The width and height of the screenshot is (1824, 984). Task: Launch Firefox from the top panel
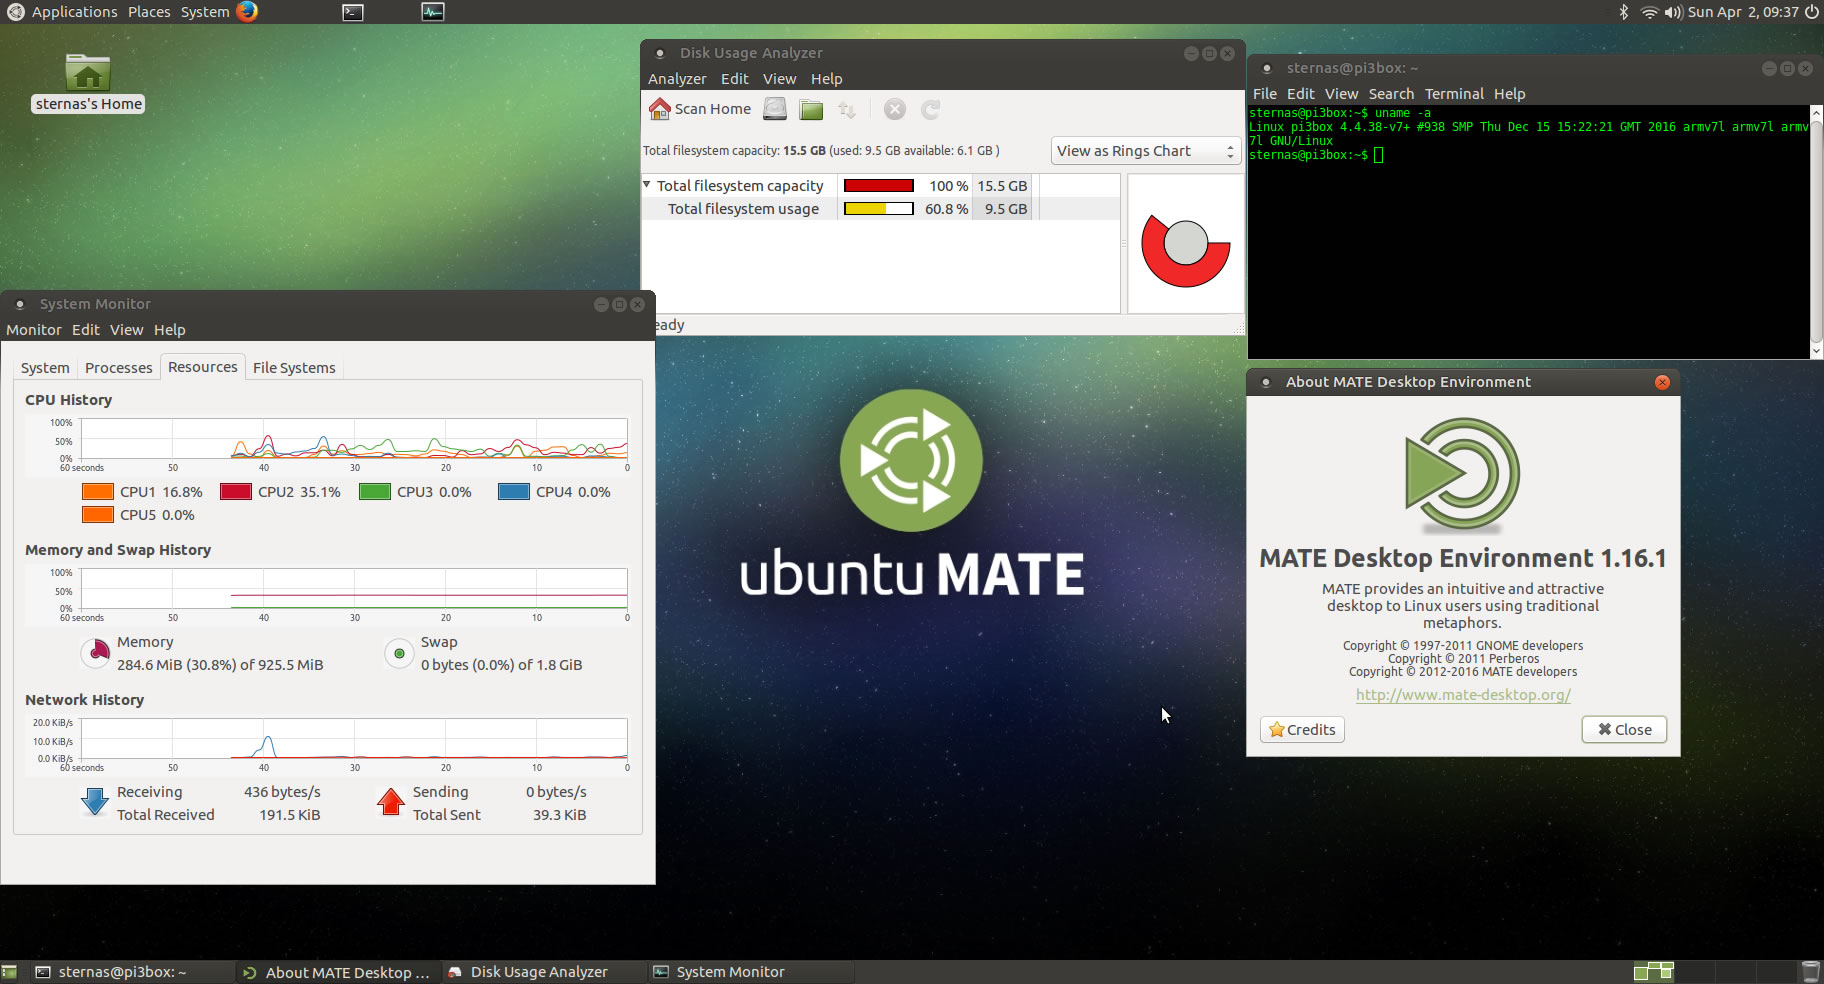click(x=247, y=12)
